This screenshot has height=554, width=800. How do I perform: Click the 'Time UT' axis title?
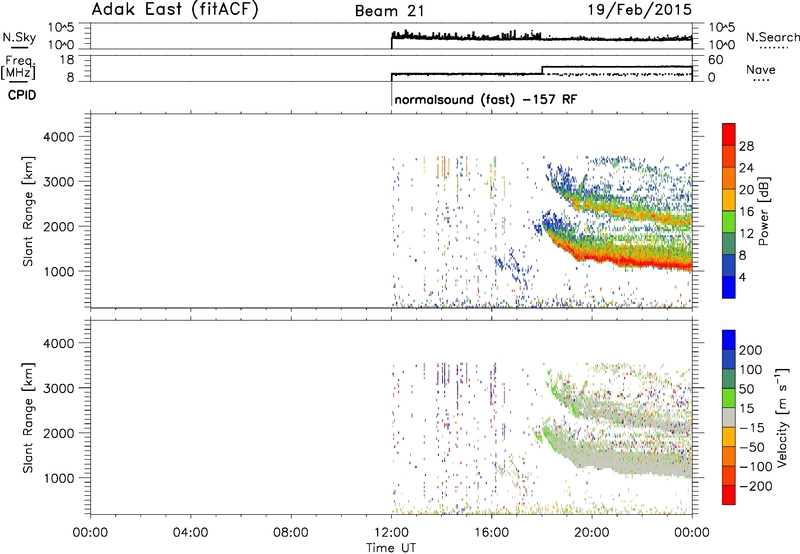pyautogui.click(x=391, y=548)
